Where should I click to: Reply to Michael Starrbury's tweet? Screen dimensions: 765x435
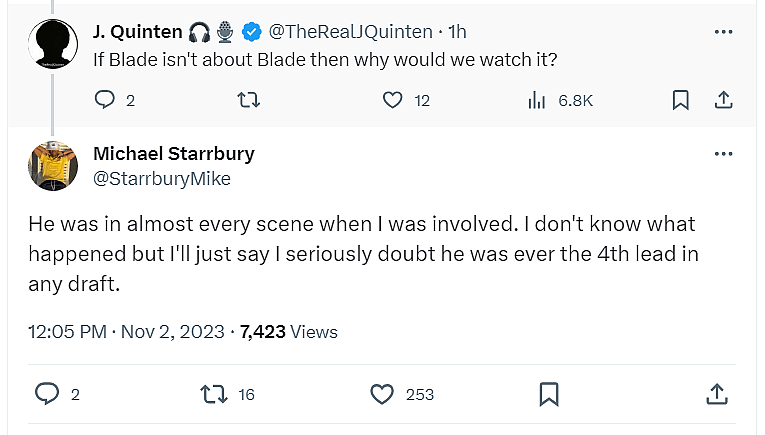pos(48,394)
